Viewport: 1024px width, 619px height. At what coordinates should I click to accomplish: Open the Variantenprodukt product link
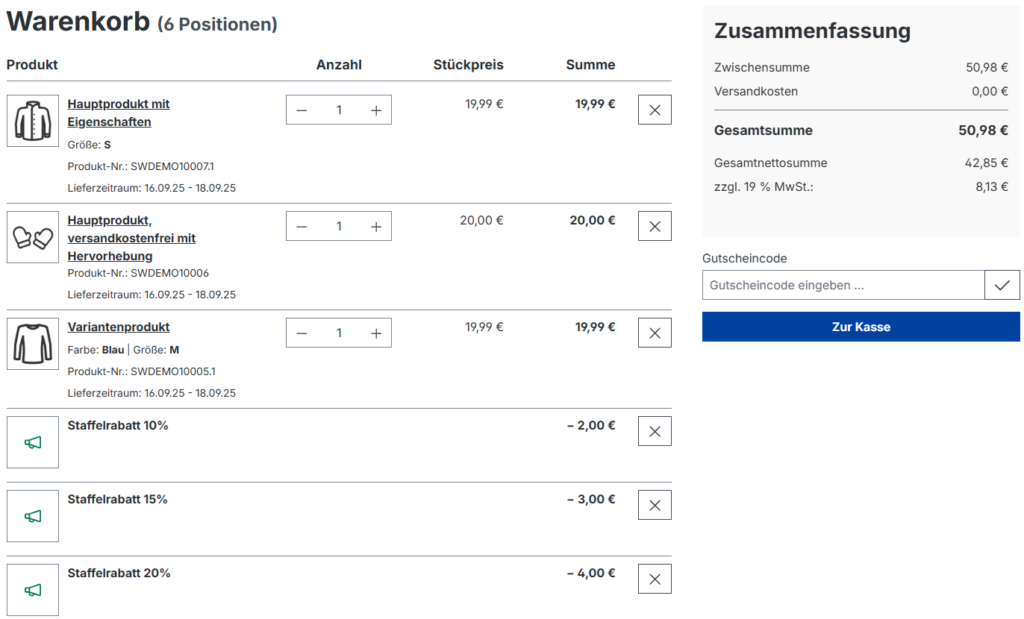point(118,327)
